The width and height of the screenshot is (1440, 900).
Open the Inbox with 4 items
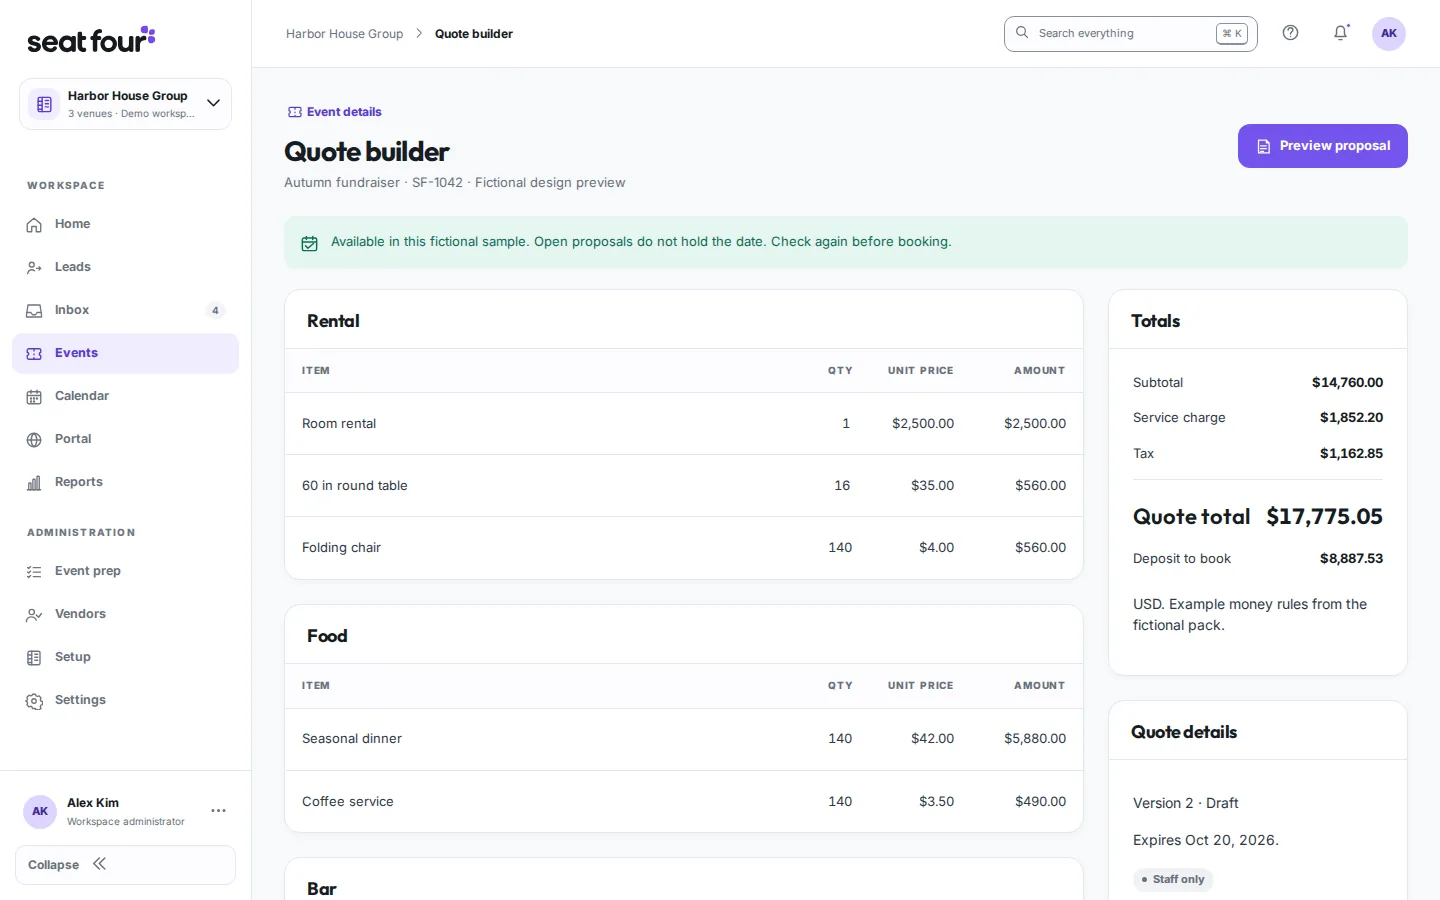pos(125,310)
